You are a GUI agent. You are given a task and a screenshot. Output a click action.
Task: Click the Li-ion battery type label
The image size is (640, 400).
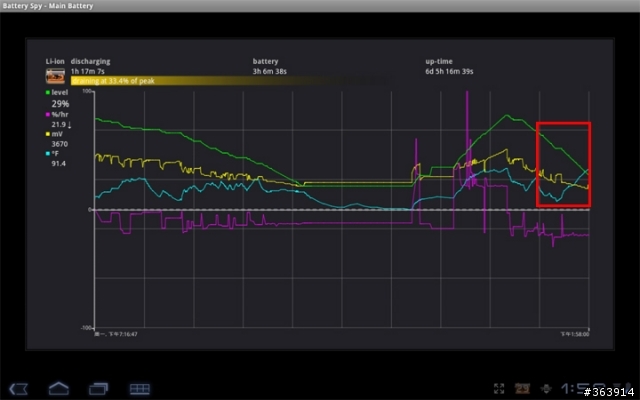55,62
